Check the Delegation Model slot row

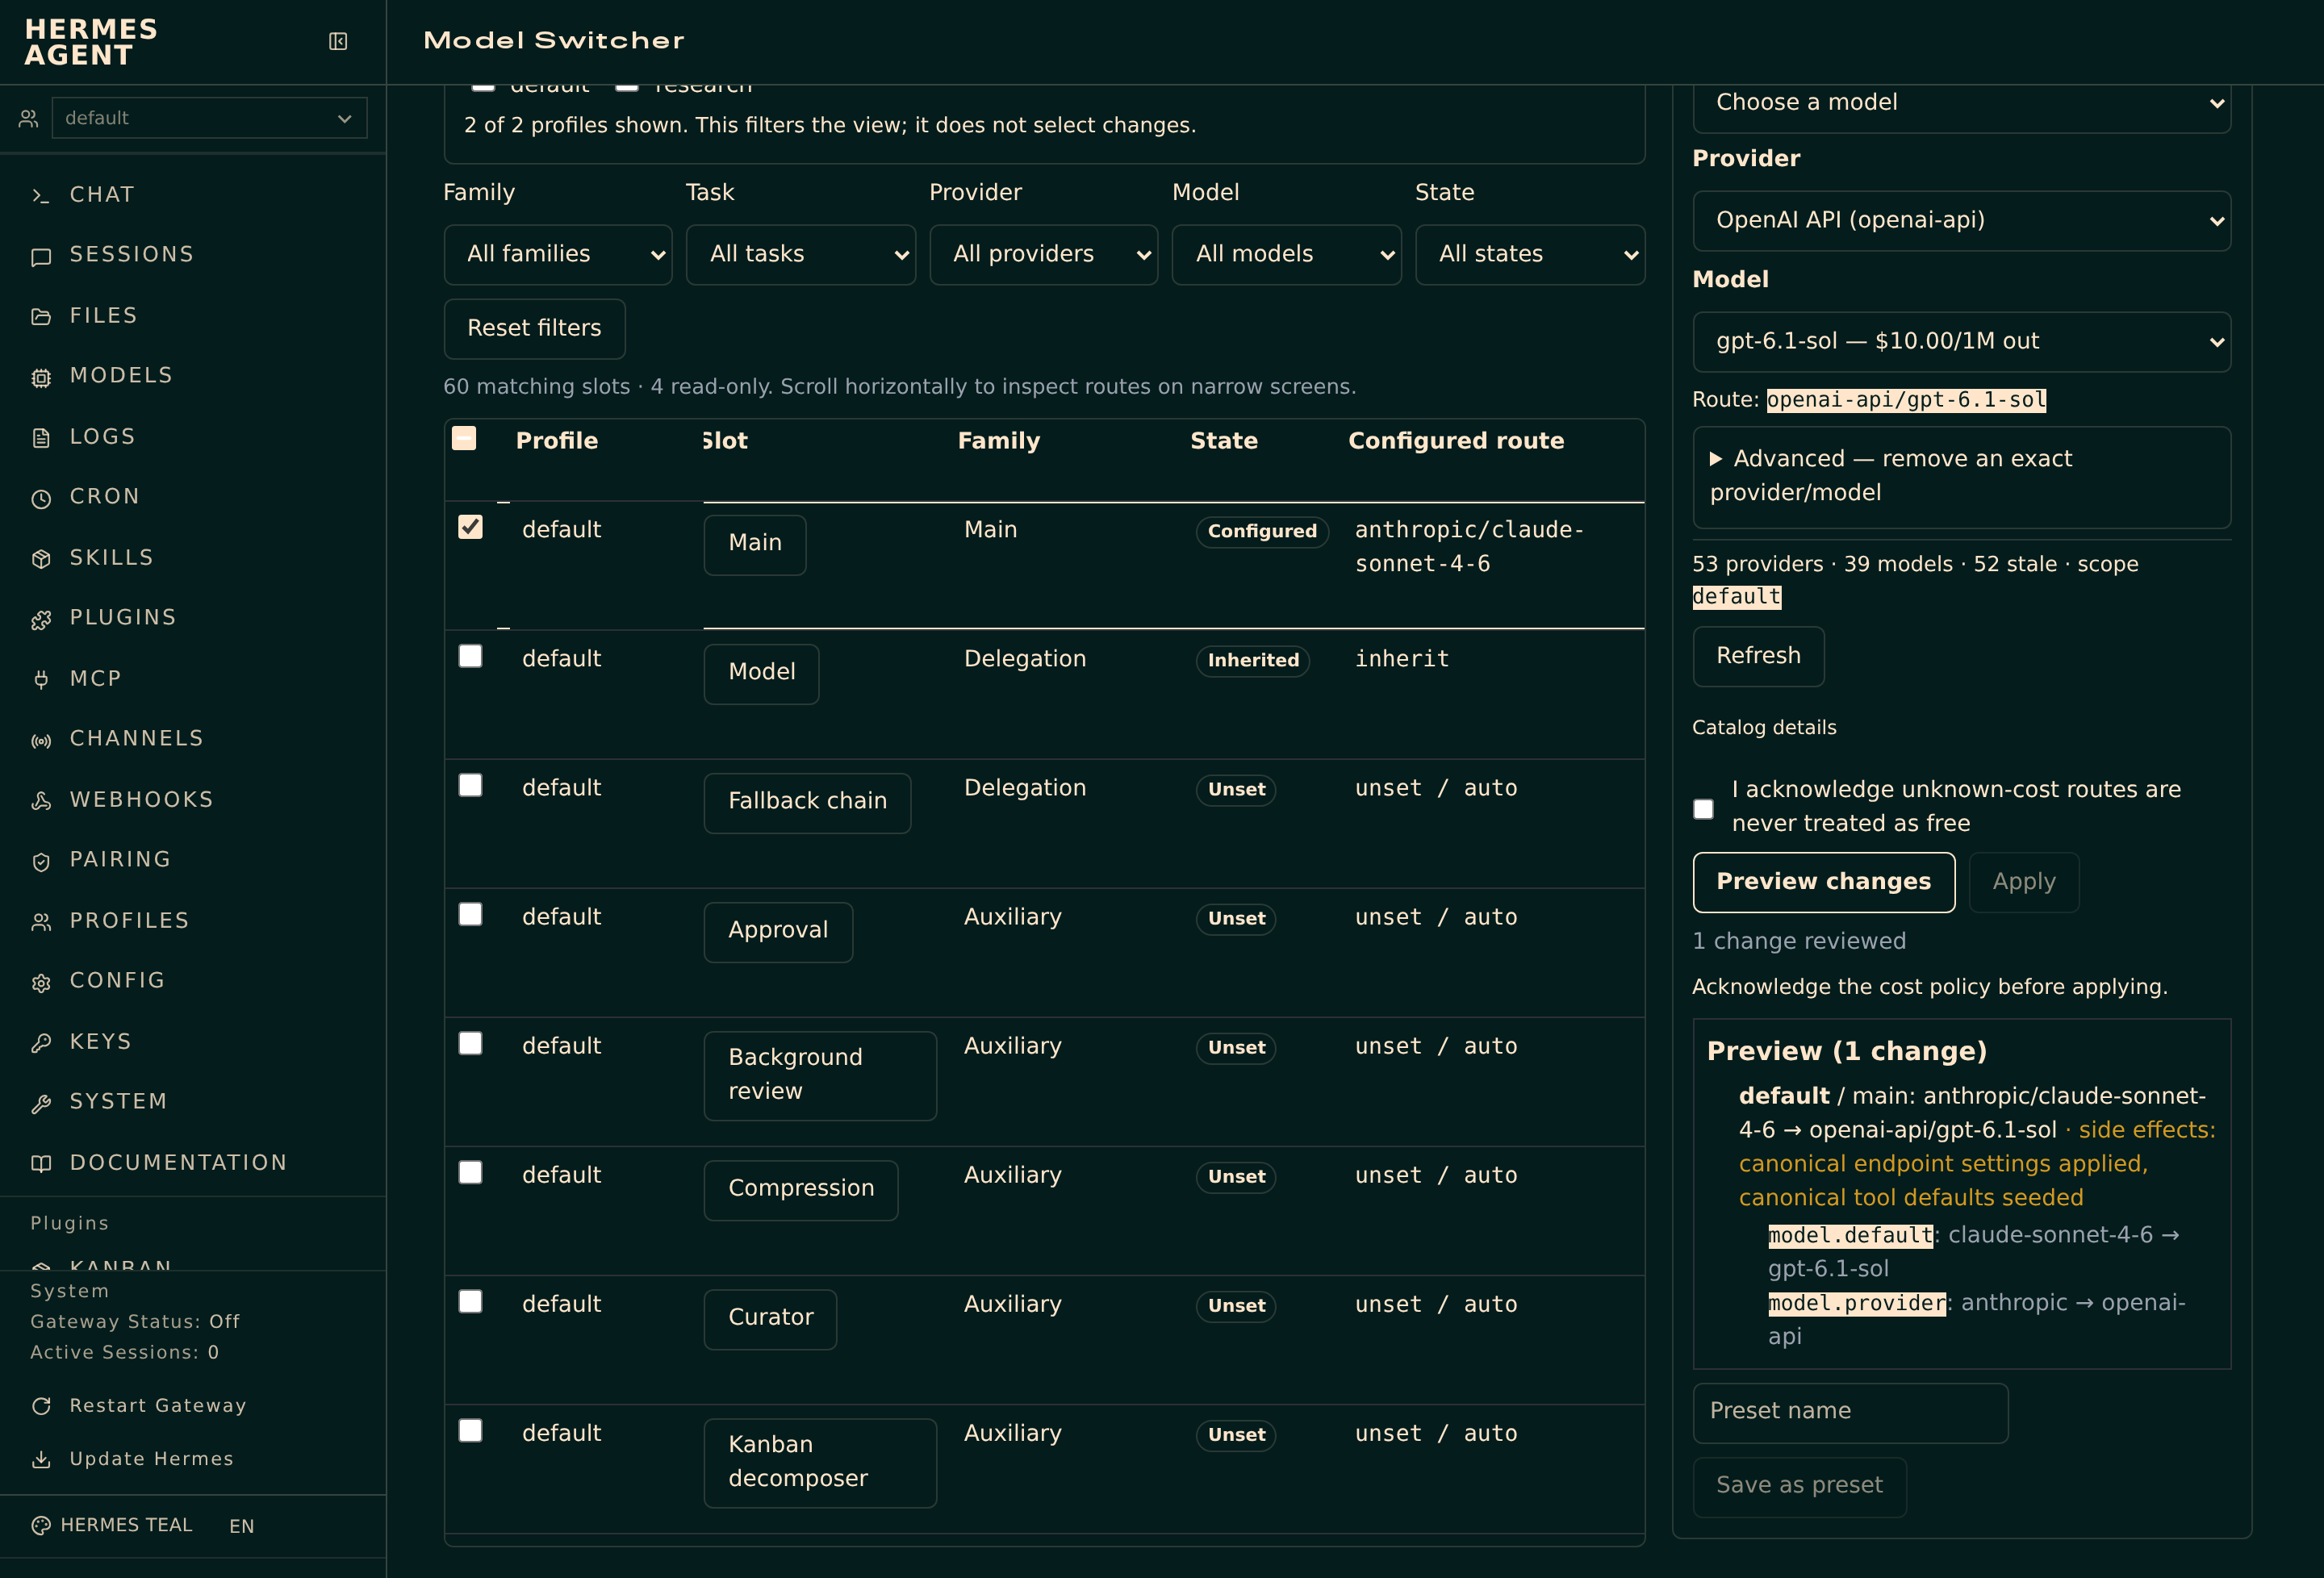tap(470, 656)
